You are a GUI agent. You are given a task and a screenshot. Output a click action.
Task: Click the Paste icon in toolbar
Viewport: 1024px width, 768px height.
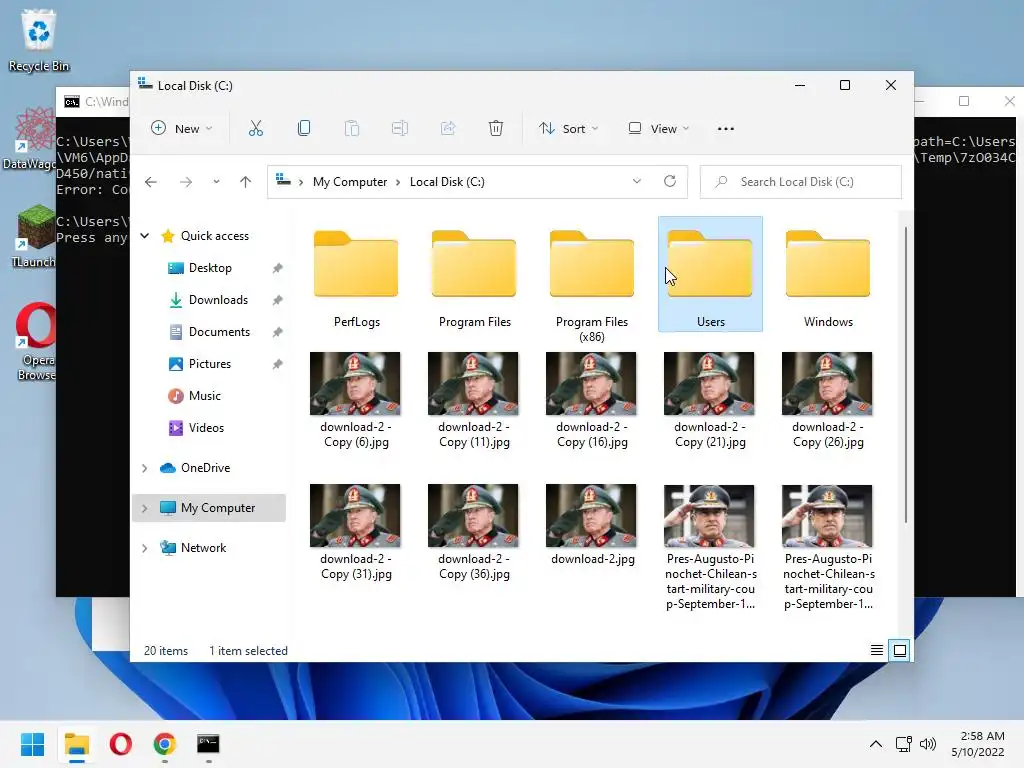[x=352, y=129]
